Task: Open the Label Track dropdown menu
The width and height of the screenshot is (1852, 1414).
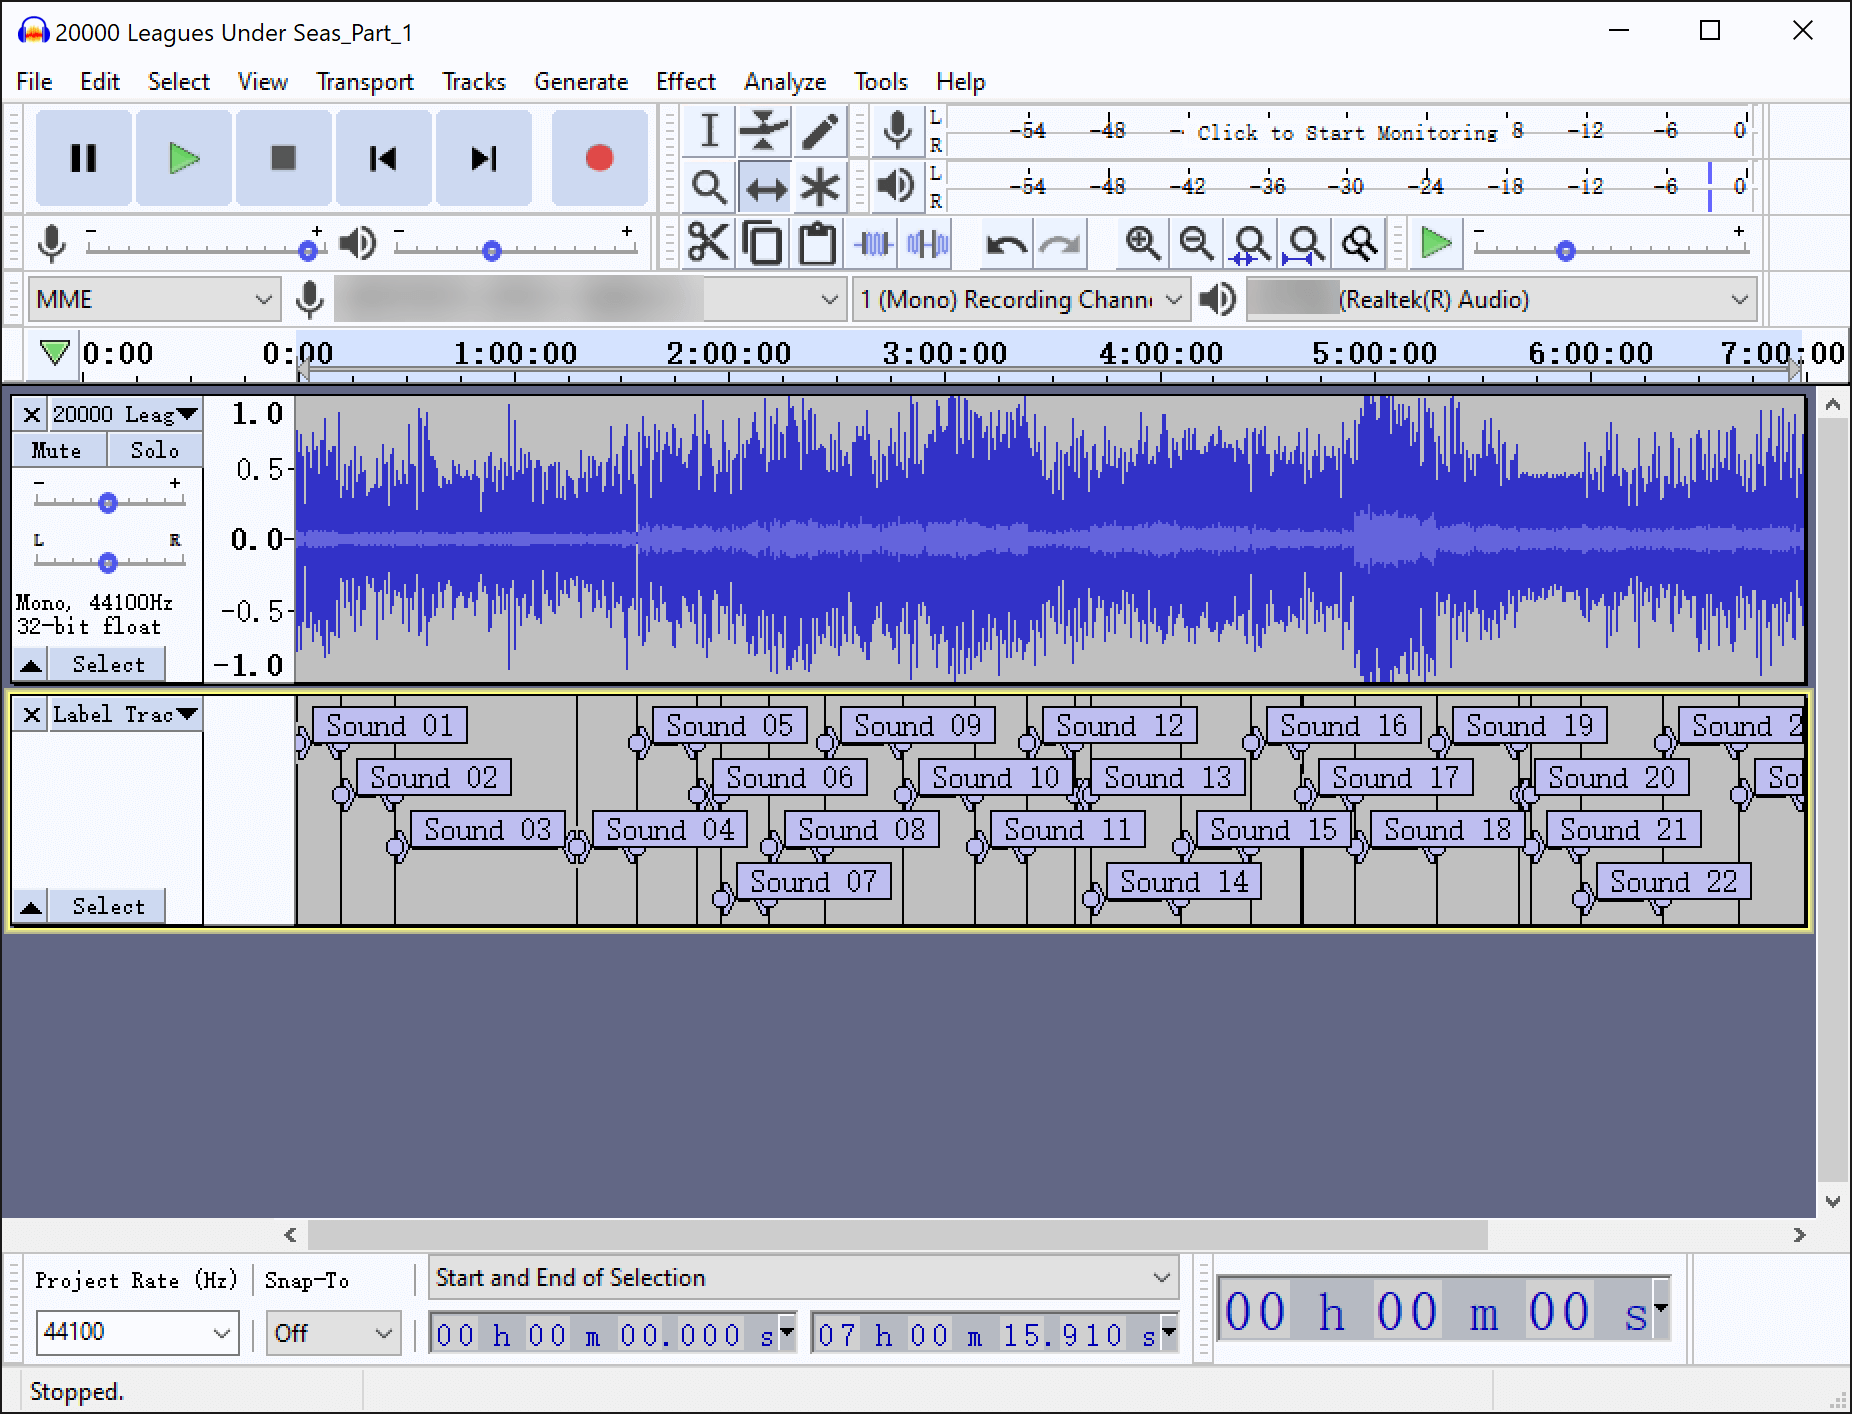Action: tap(125, 714)
